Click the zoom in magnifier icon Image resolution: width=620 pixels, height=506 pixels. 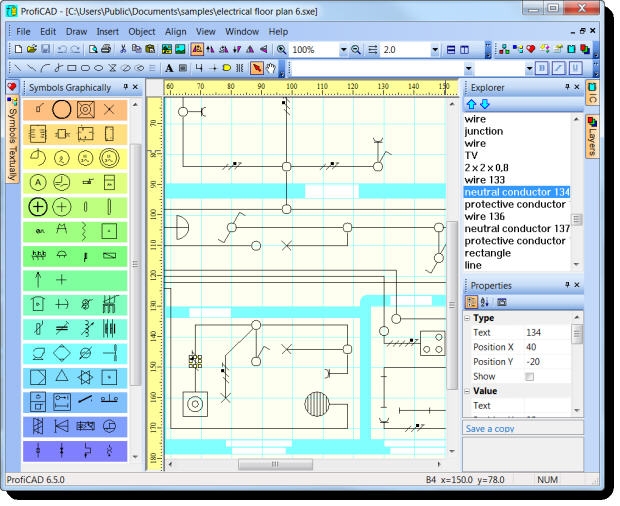point(282,49)
